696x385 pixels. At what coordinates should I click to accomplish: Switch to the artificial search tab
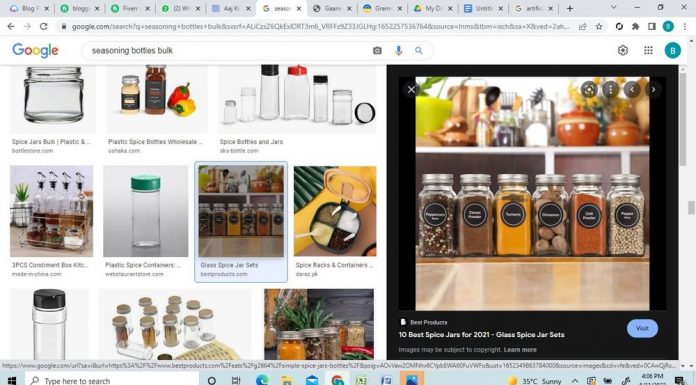533,8
